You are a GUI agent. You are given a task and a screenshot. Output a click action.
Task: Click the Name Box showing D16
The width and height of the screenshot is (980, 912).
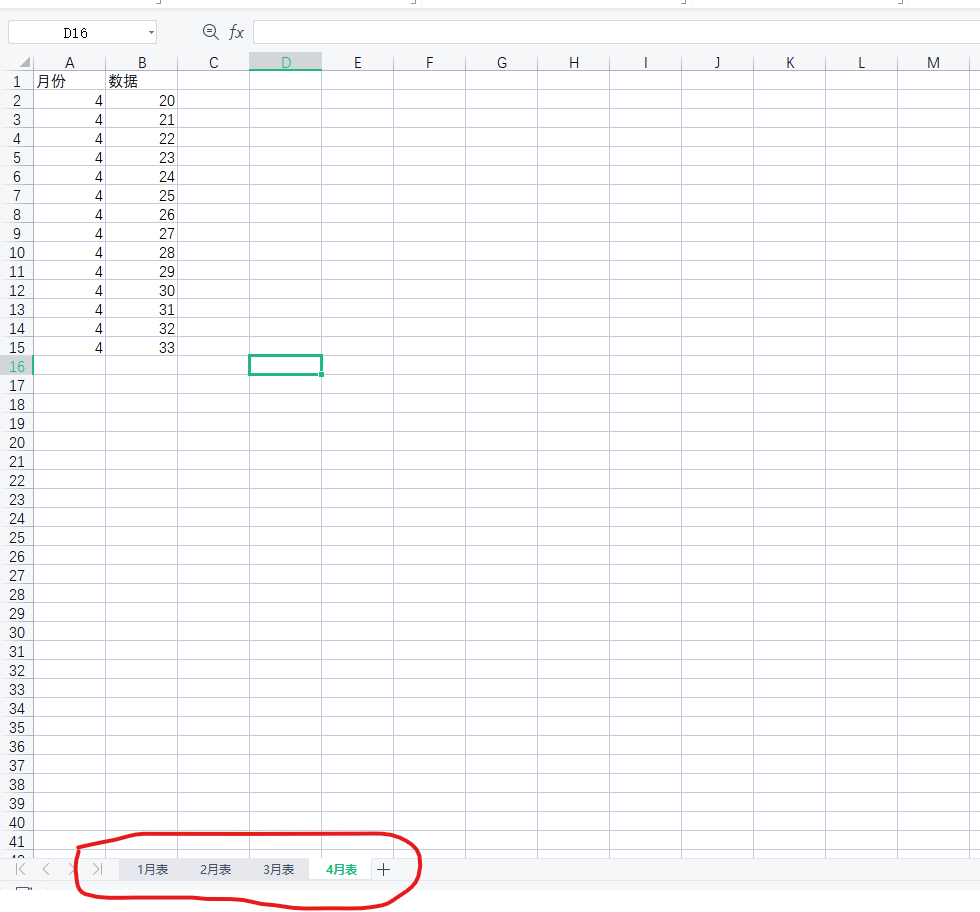click(76, 33)
